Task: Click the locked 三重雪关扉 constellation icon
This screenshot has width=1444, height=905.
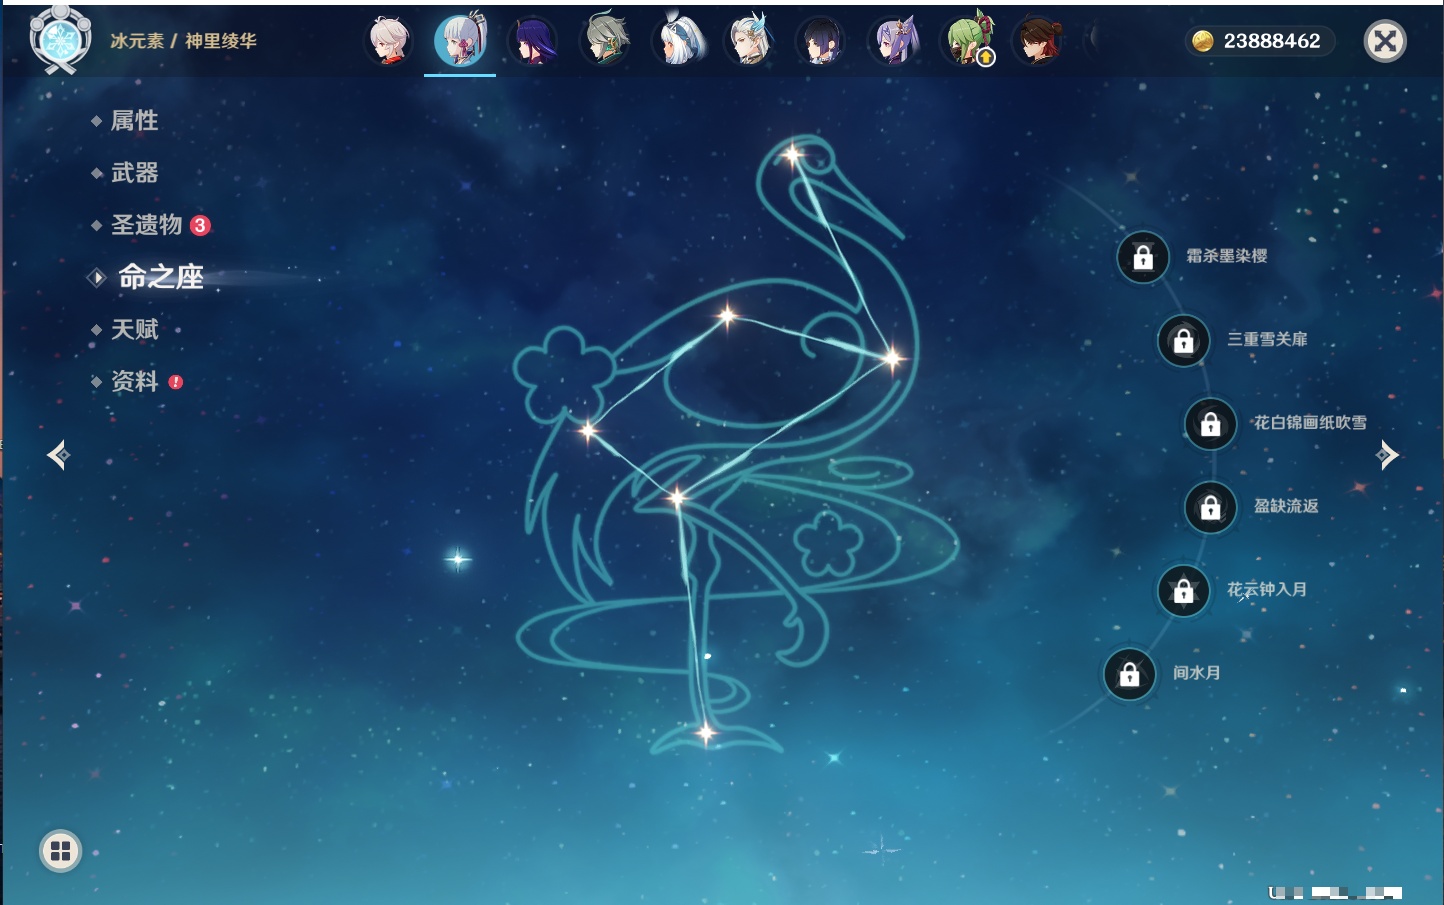Action: pyautogui.click(x=1184, y=340)
